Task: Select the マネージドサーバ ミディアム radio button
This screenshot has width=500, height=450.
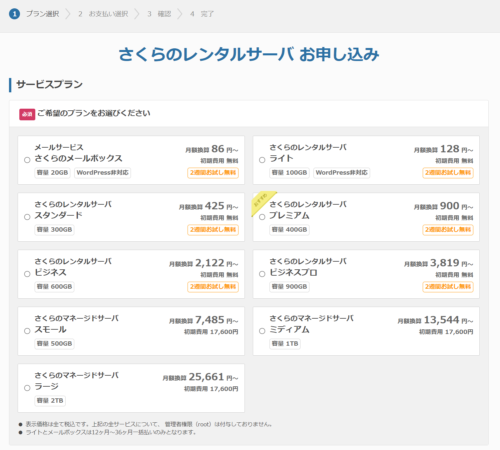Action: [262, 331]
